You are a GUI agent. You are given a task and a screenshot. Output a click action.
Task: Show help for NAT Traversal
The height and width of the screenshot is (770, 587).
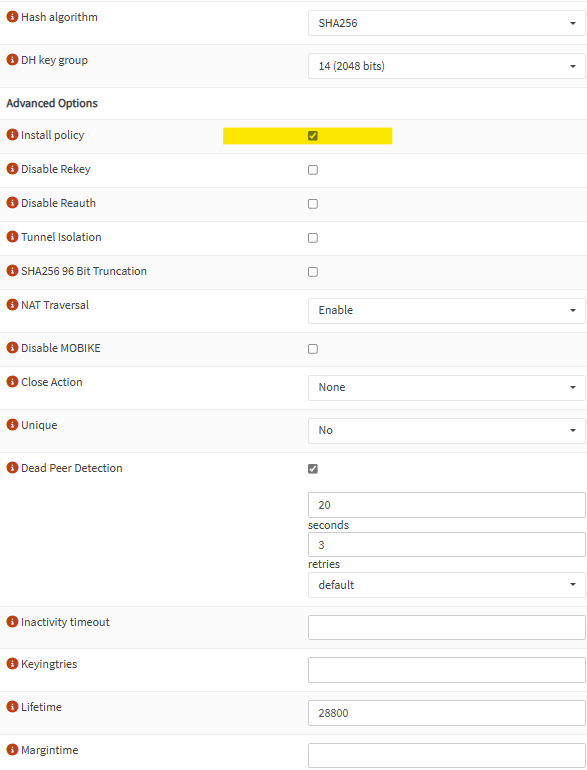pyautogui.click(x=12, y=305)
